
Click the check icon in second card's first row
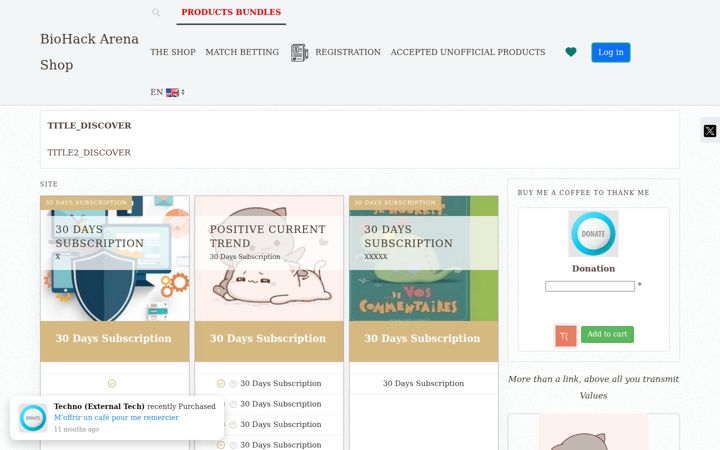221,383
